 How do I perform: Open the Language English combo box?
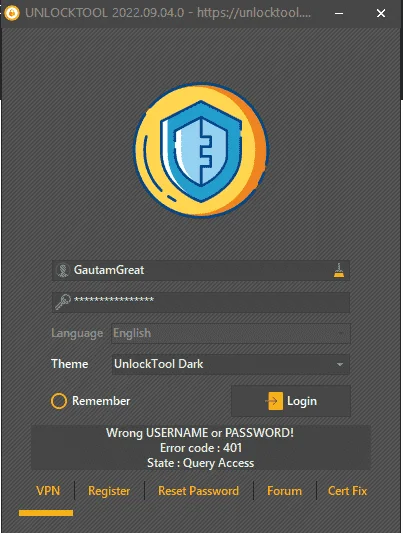[x=231, y=333]
